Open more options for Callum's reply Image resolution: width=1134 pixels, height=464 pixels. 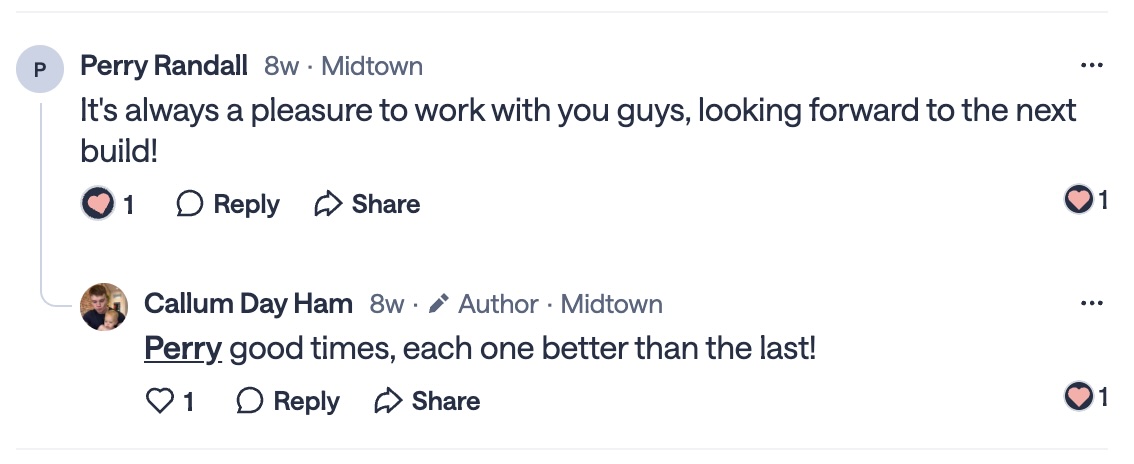[x=1091, y=303]
